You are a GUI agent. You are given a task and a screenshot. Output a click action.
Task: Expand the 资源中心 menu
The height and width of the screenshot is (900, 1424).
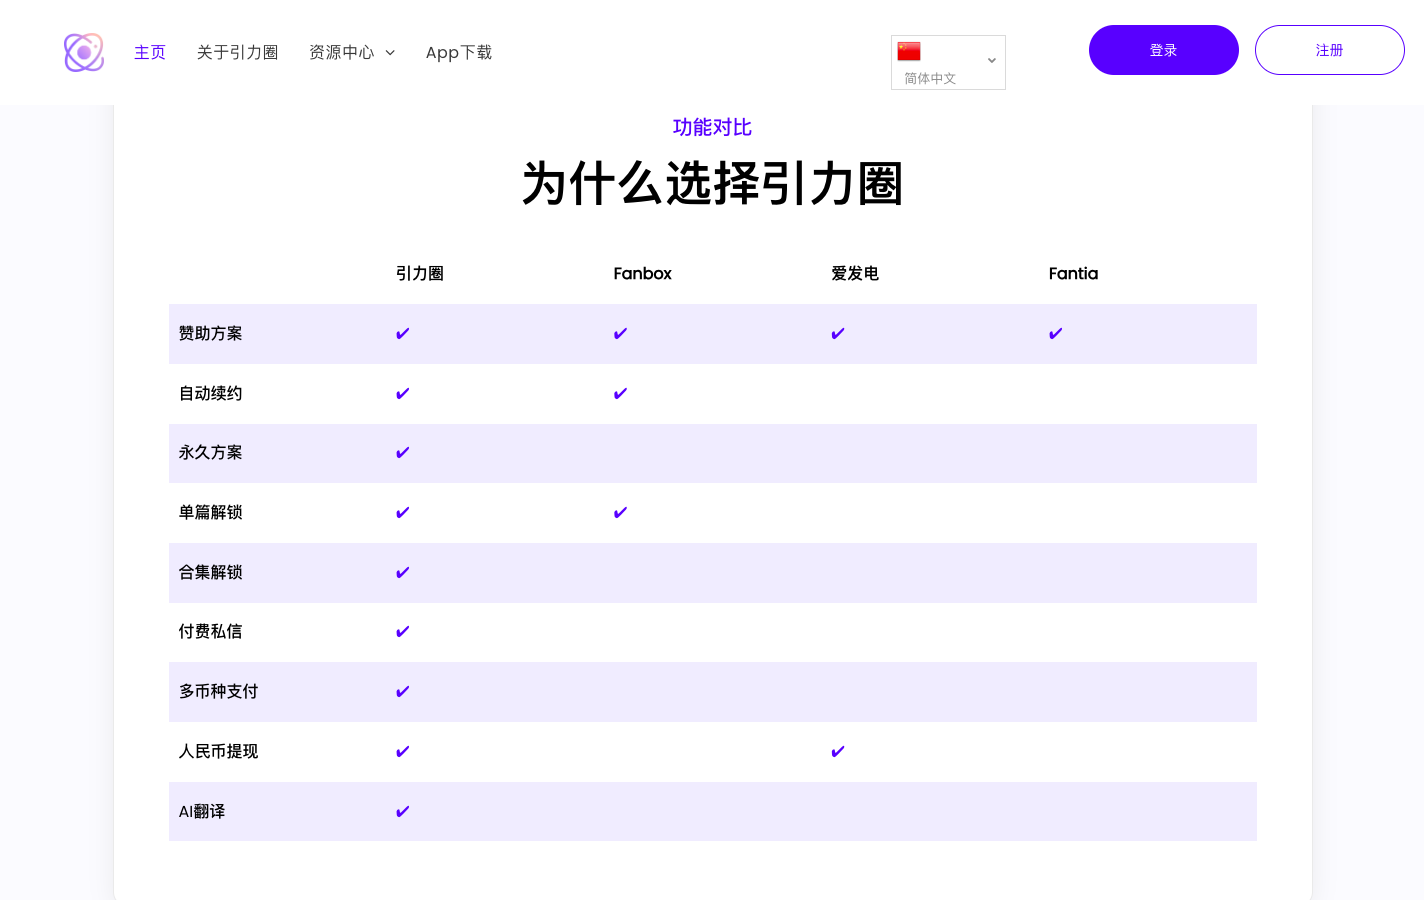click(352, 52)
